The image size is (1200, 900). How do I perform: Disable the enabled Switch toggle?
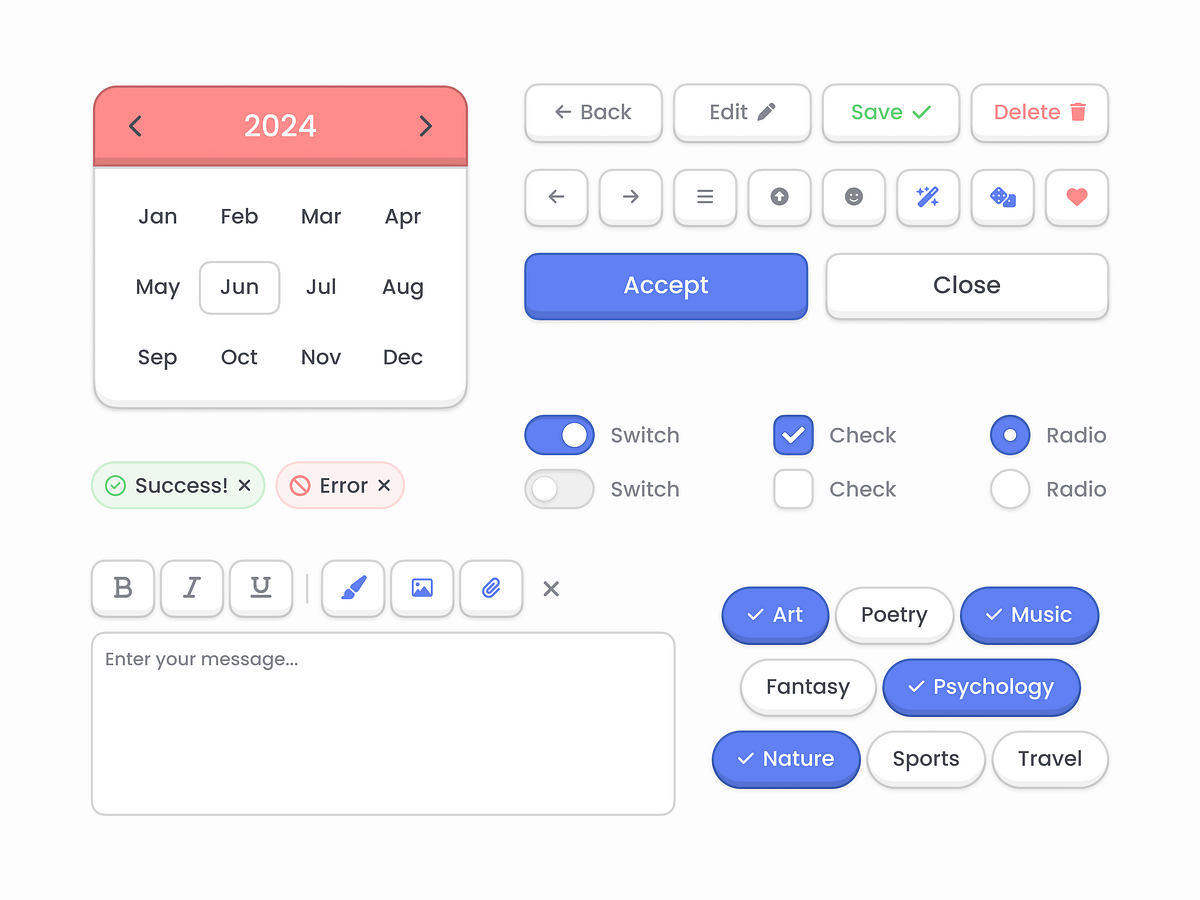[559, 435]
